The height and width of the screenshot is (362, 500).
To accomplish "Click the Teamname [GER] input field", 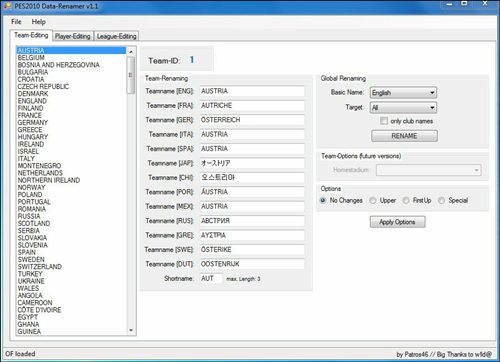I will click(x=252, y=120).
